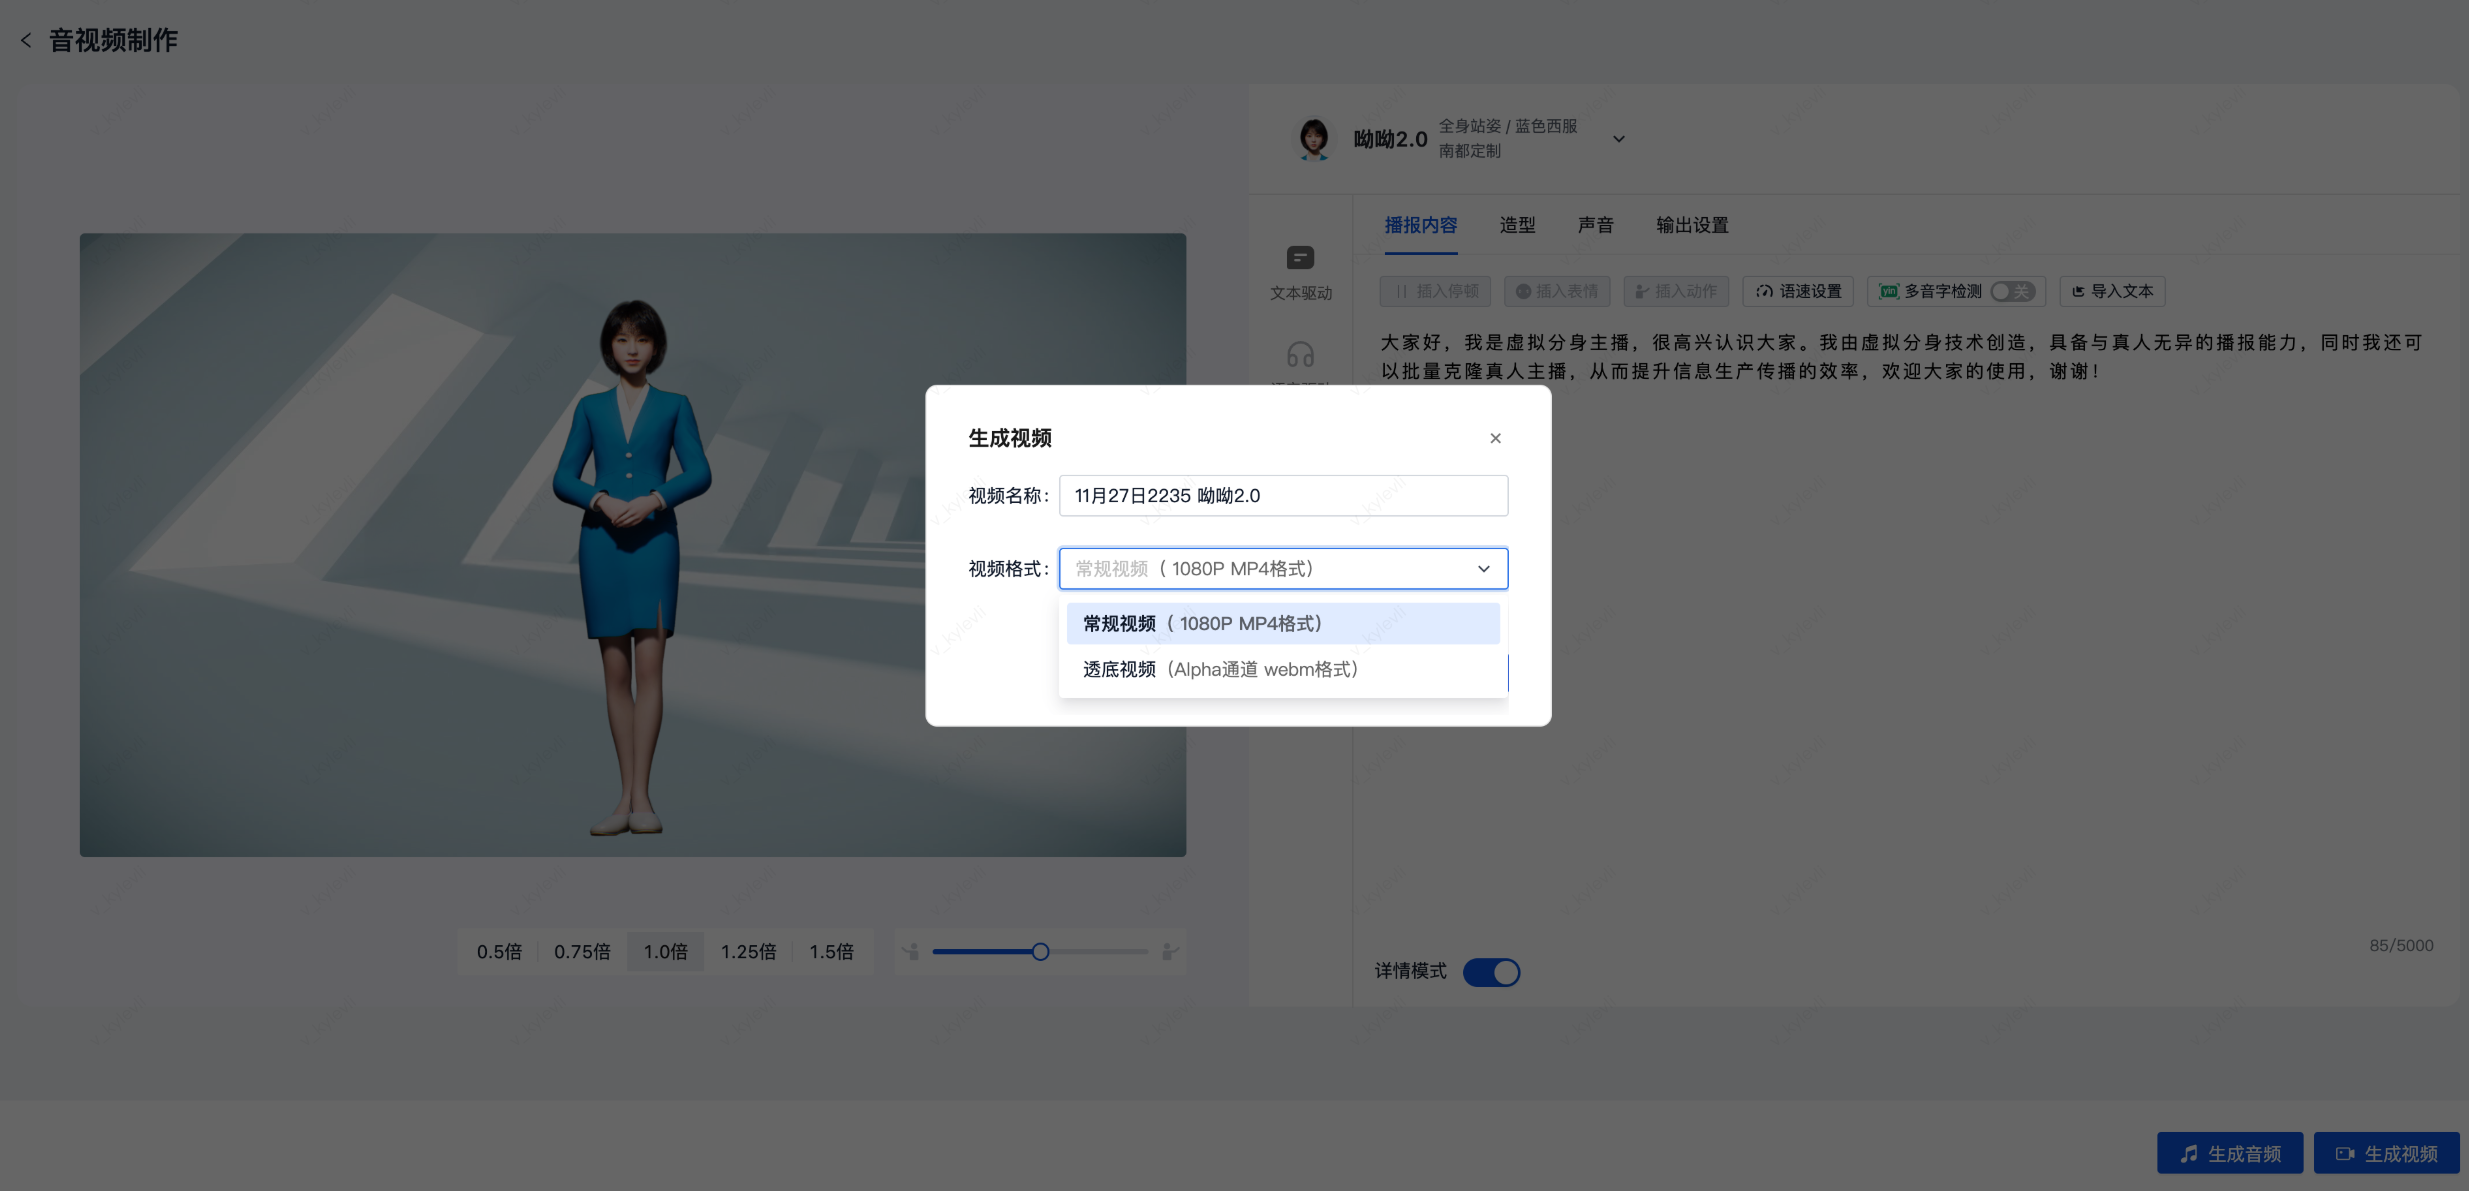
Task: Click the 视频名称 input field
Action: coord(1283,496)
